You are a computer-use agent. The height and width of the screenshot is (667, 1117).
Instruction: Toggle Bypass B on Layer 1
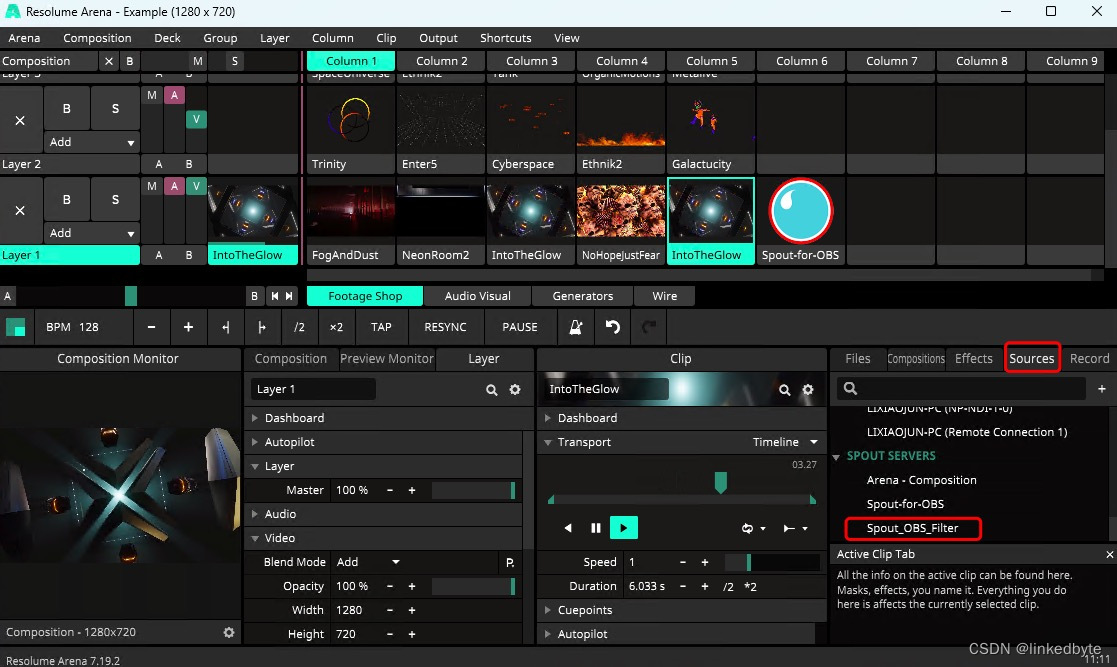[67, 200]
